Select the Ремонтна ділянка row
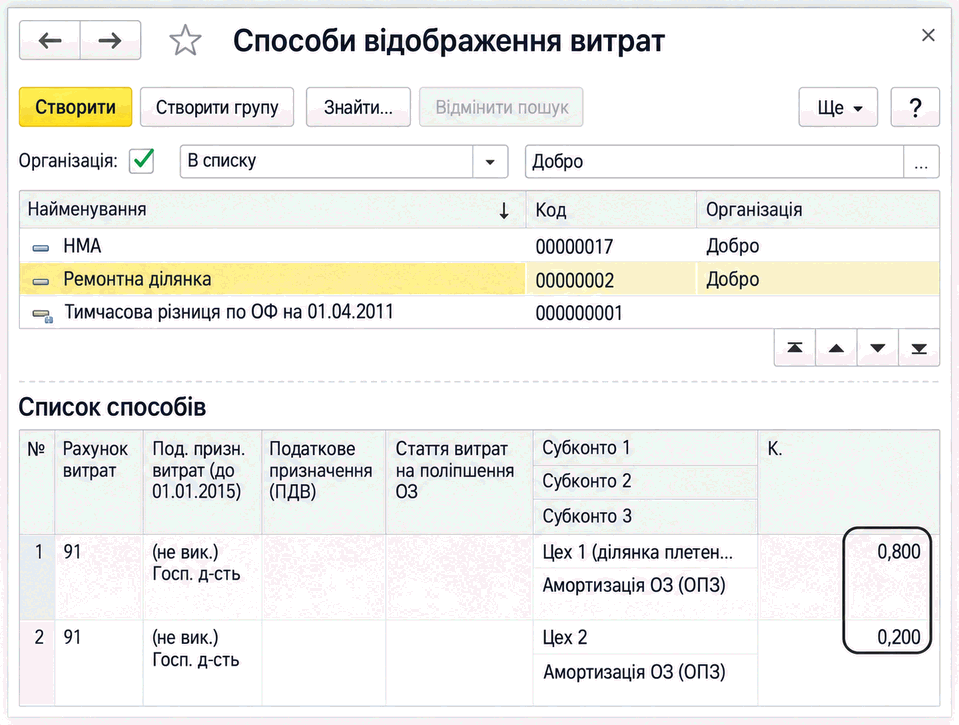The width and height of the screenshot is (959, 725). coord(480,279)
